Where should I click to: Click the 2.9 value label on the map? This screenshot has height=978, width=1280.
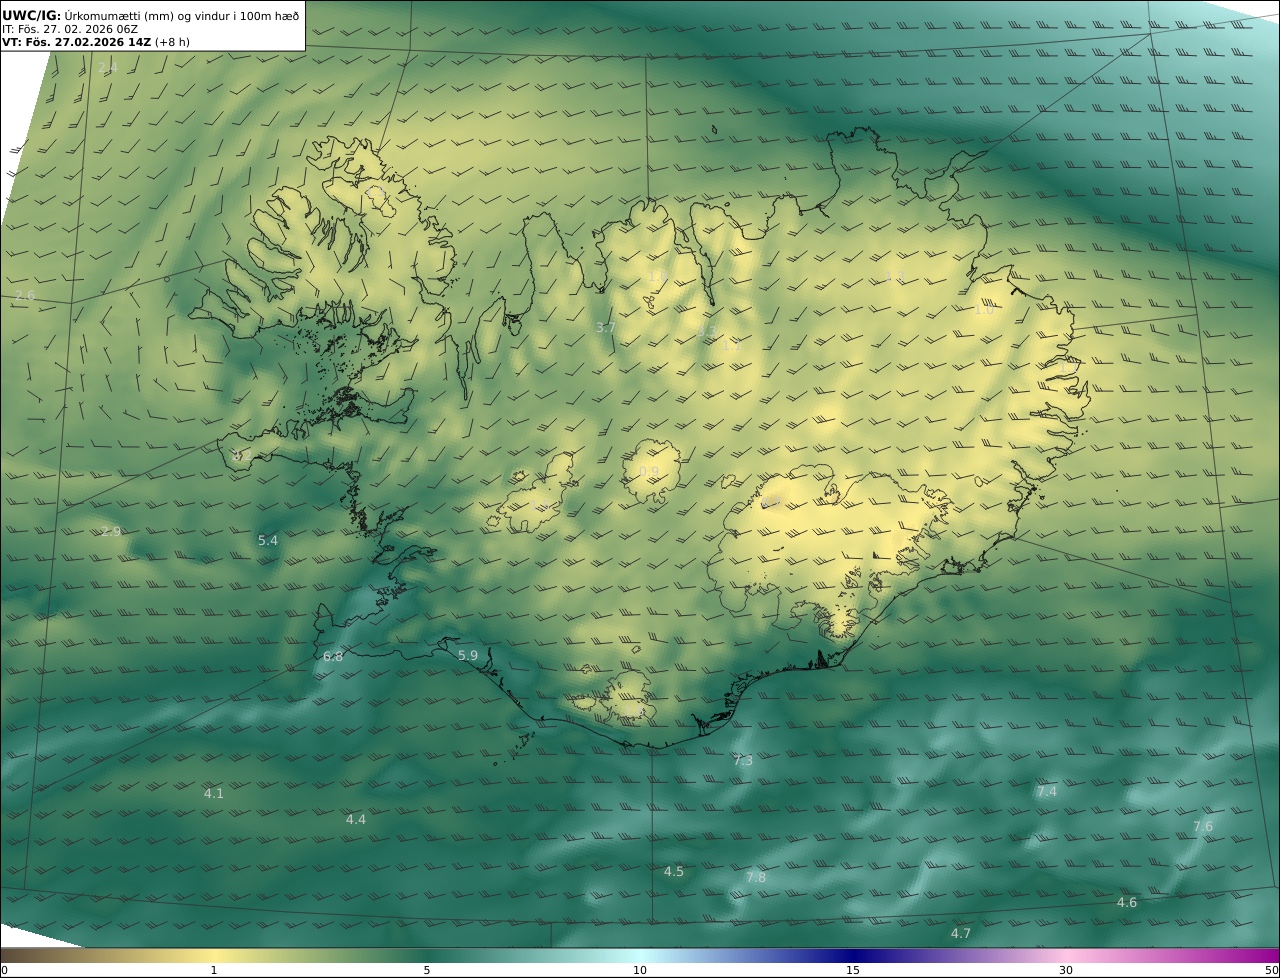[110, 531]
